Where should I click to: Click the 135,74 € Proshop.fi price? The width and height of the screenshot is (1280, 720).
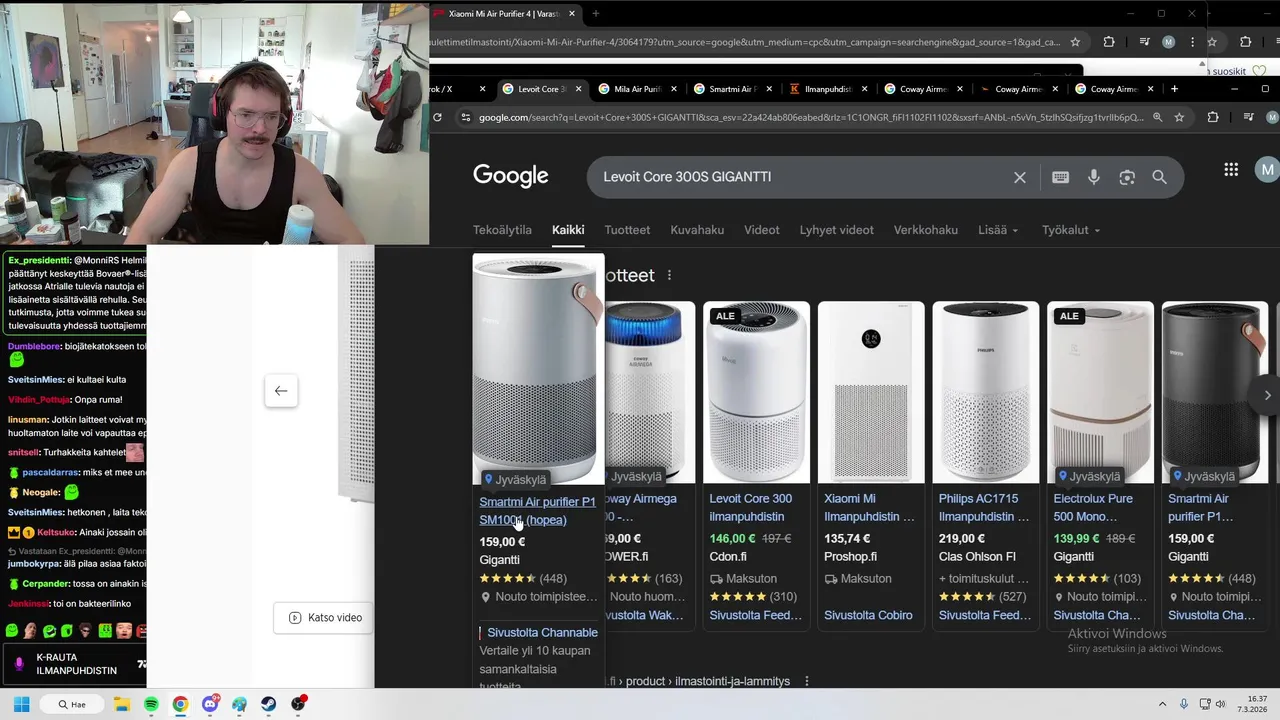[x=848, y=538]
